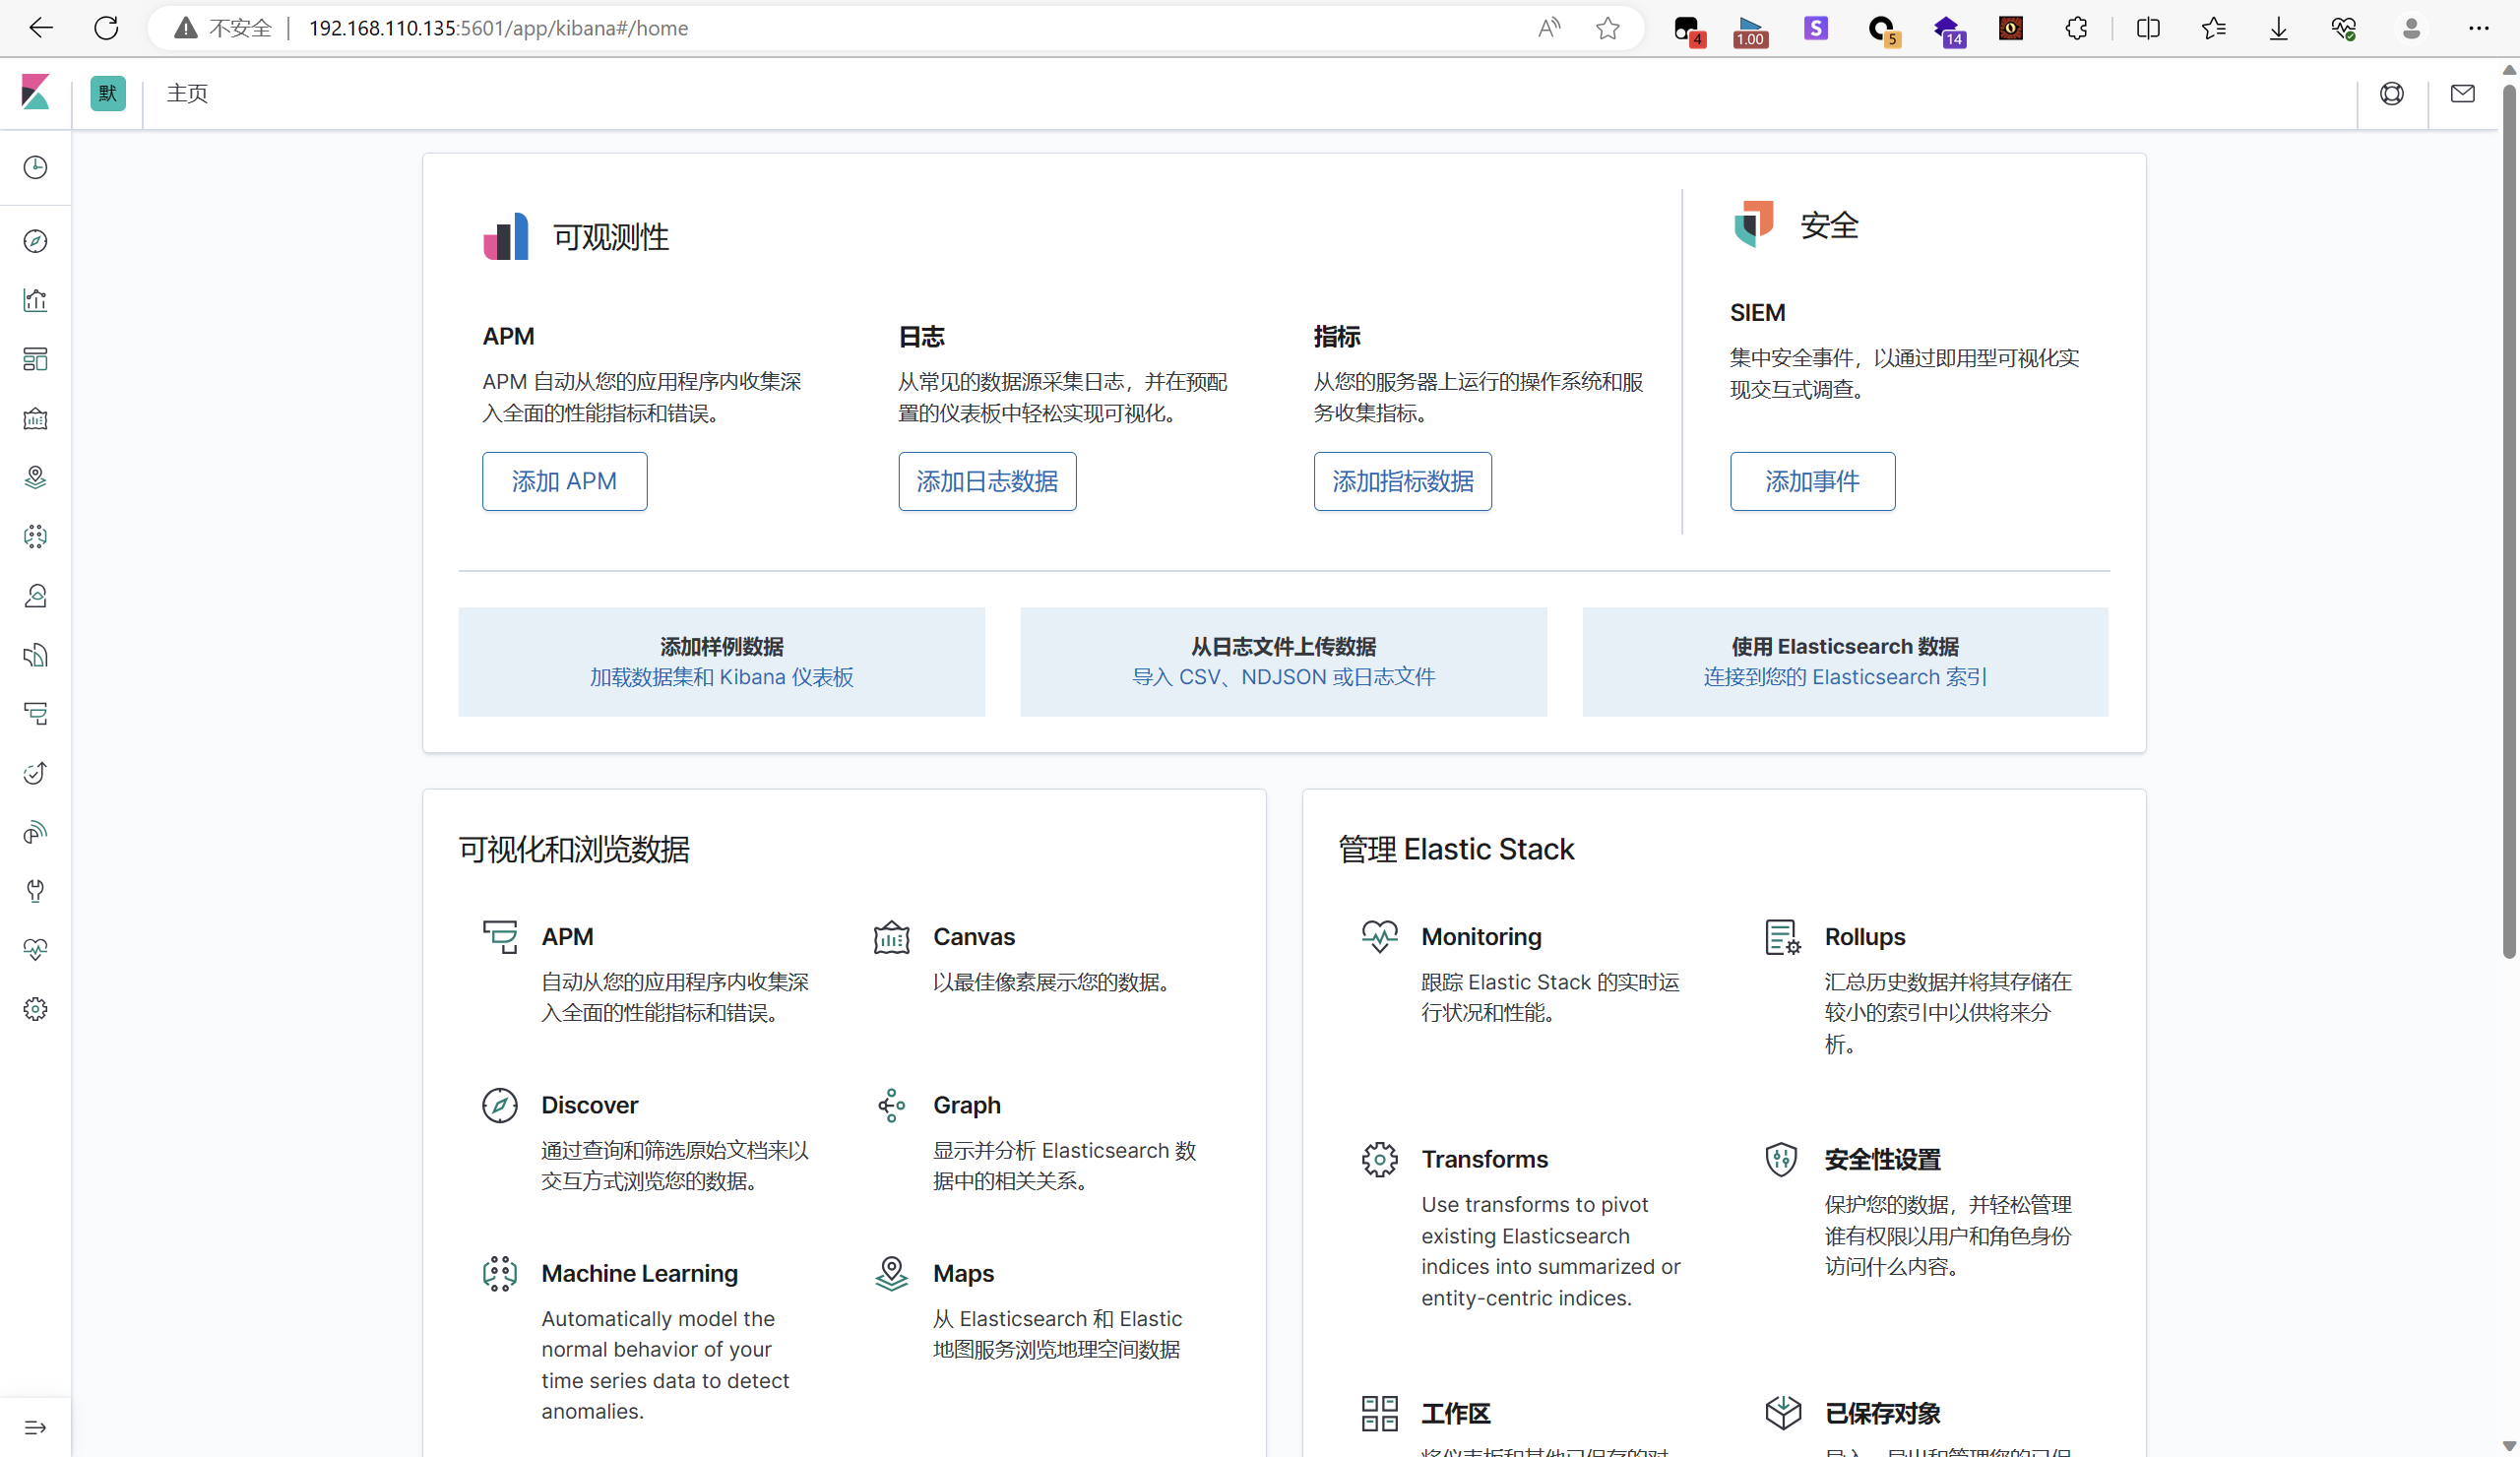Image resolution: width=2520 pixels, height=1457 pixels.
Task: Open Management gear icon in sidebar
Action: (x=35, y=1009)
